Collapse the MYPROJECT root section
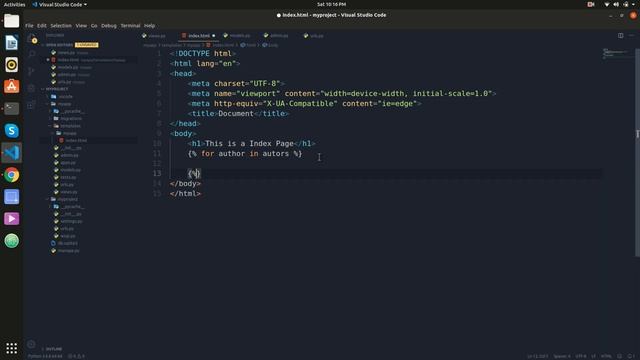The image size is (640, 360). [x=57, y=89]
